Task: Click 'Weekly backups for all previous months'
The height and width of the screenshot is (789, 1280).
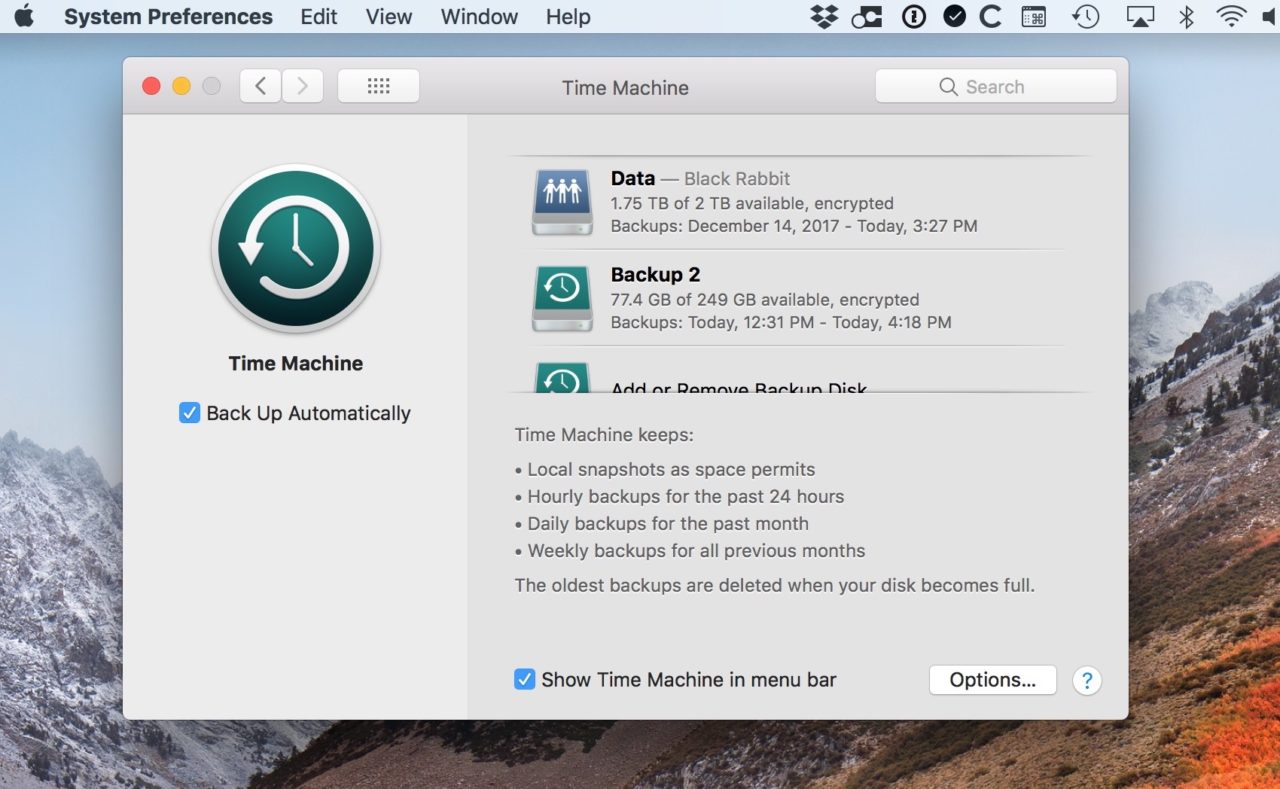Action: 696,550
